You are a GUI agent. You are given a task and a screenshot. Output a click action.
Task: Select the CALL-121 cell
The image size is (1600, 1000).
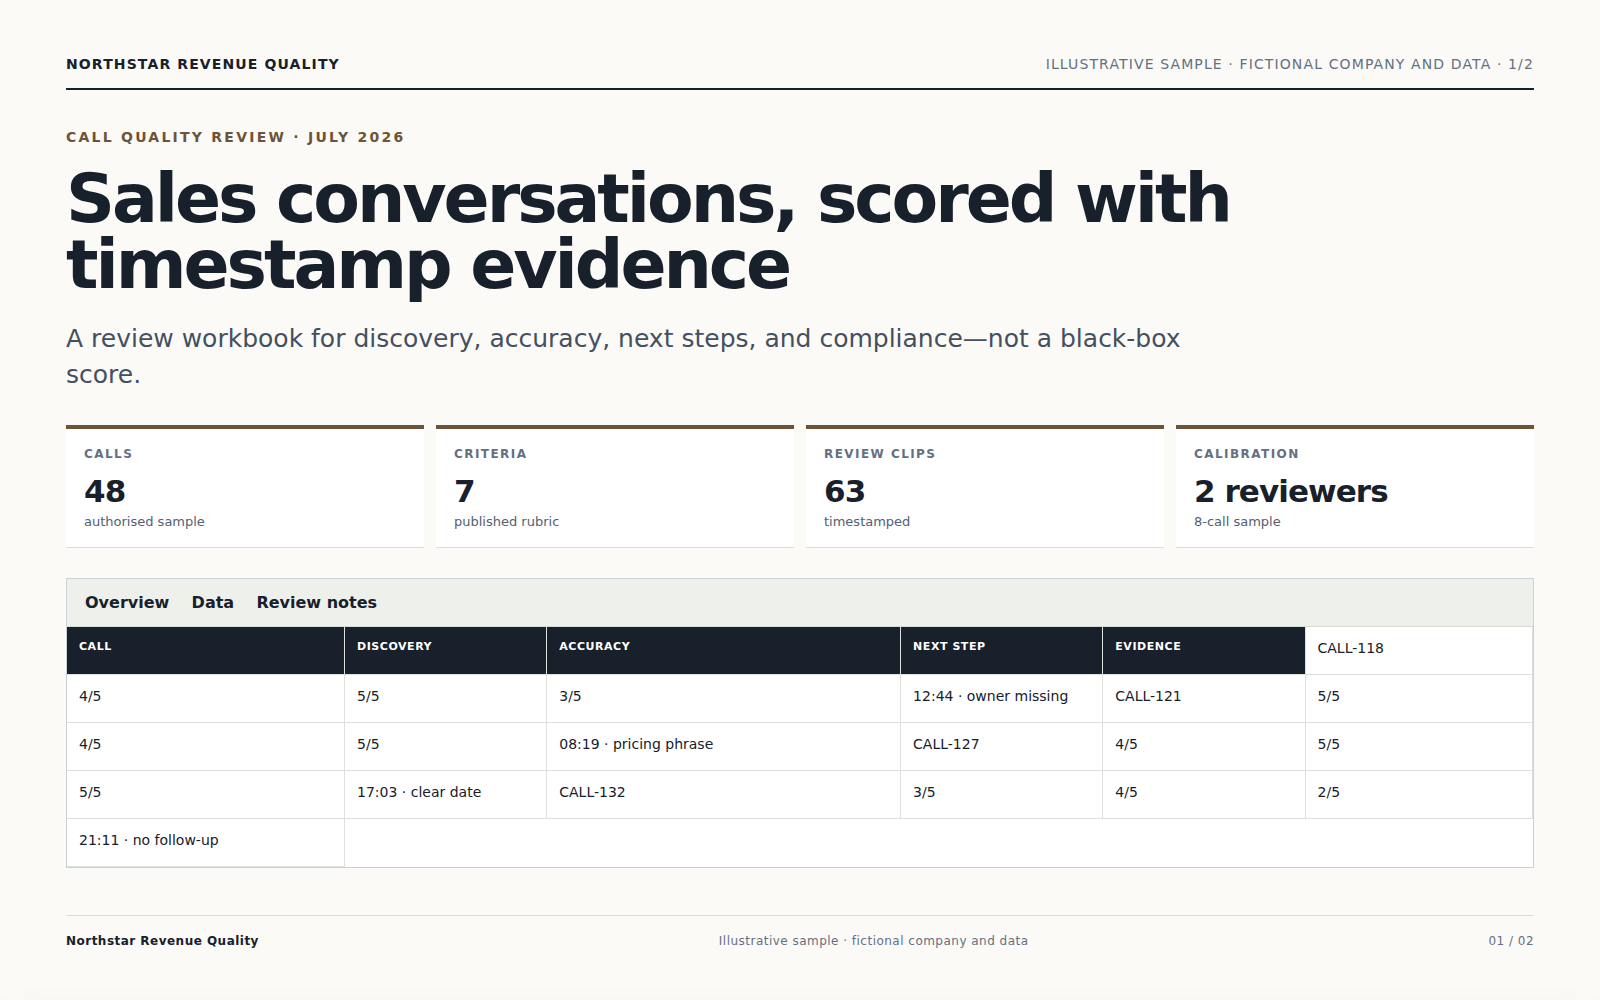pos(1204,698)
